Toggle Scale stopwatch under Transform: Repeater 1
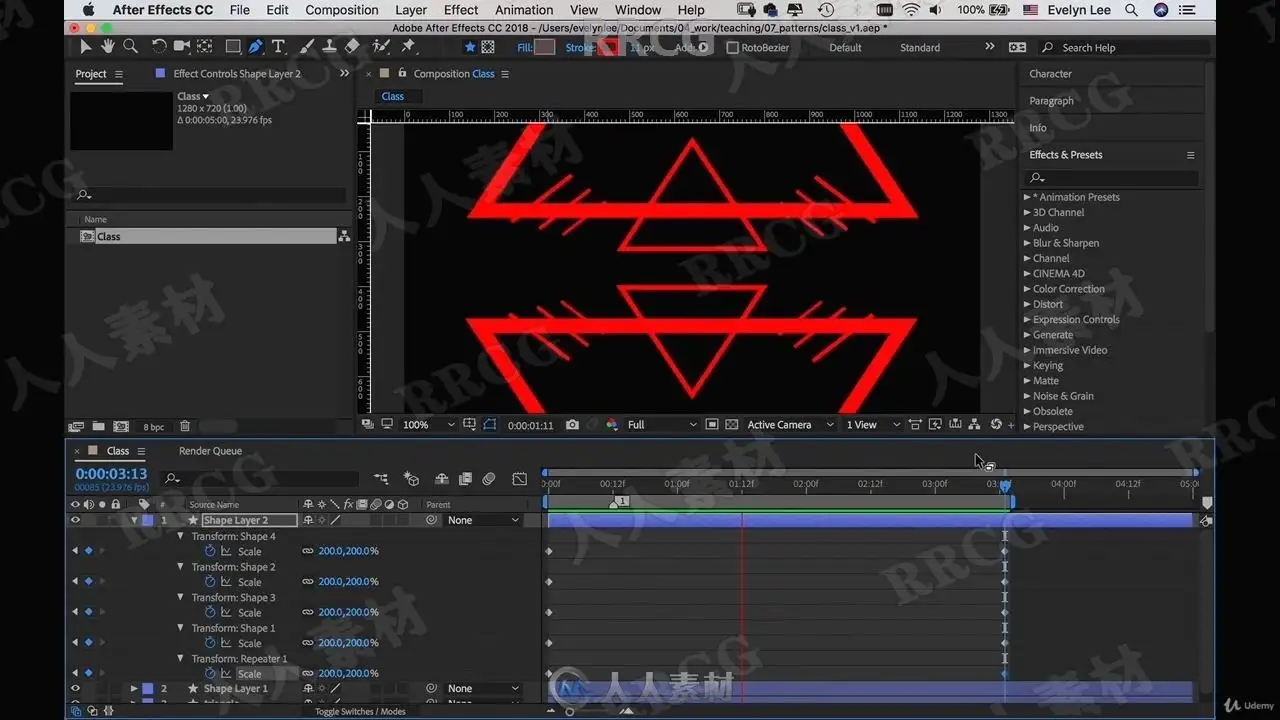1280x720 pixels. 210,674
